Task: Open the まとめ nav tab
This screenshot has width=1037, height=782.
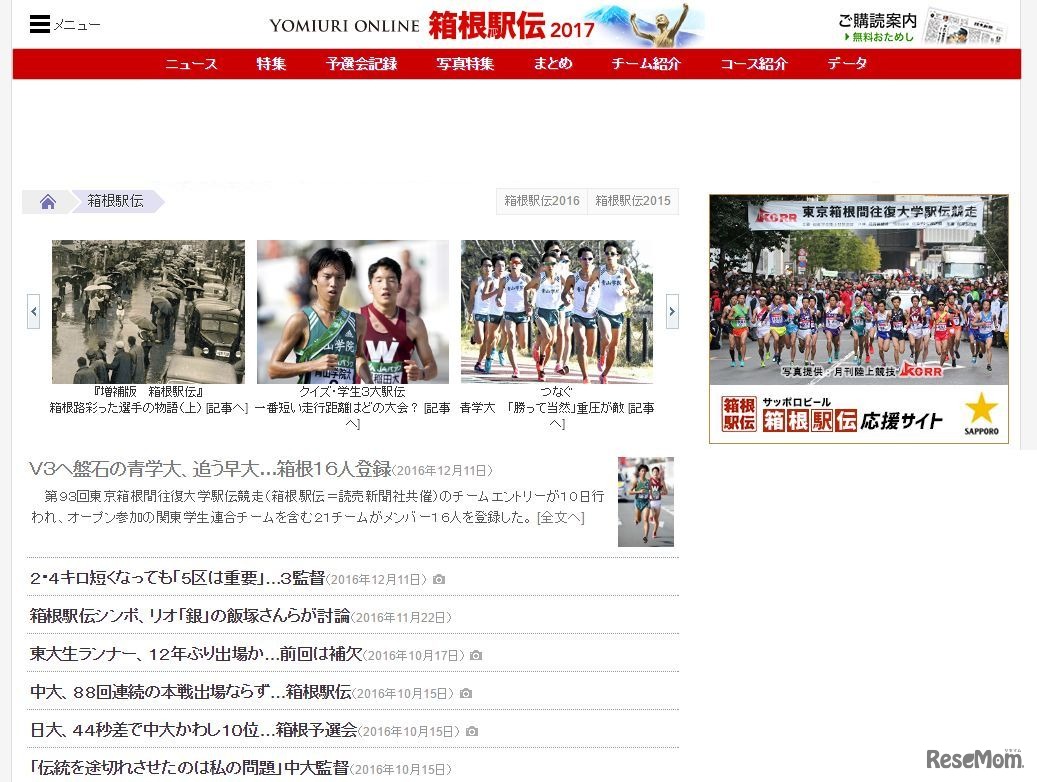Action: [553, 64]
